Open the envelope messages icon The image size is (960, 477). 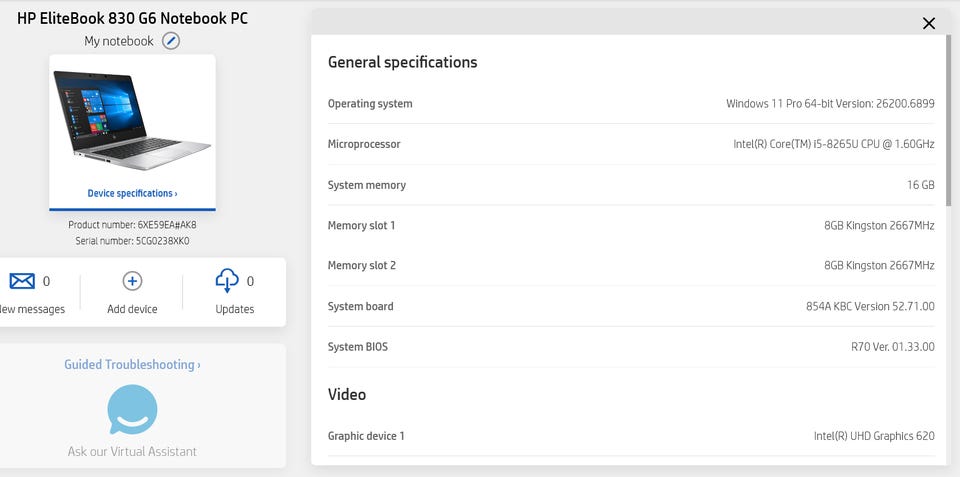click(x=22, y=281)
